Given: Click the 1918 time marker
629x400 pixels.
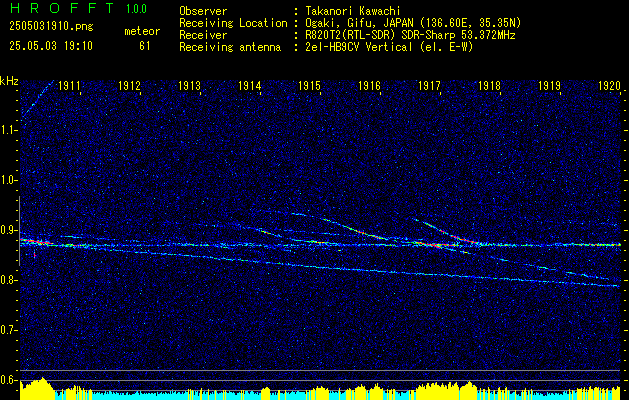Looking at the screenshot, I should [x=489, y=85].
